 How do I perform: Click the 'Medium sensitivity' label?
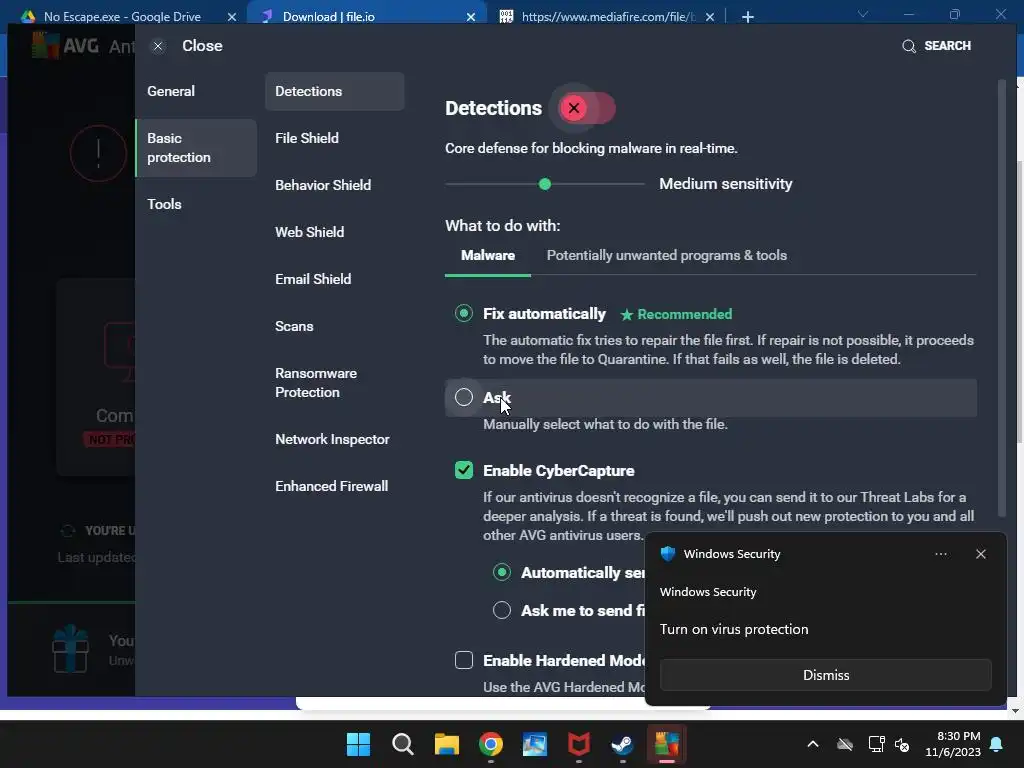point(726,184)
